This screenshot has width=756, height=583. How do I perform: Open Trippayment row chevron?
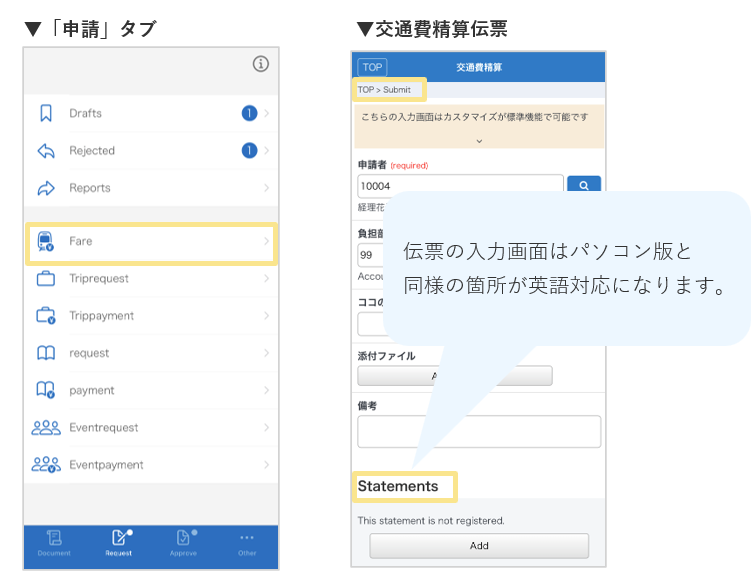tap(266, 316)
